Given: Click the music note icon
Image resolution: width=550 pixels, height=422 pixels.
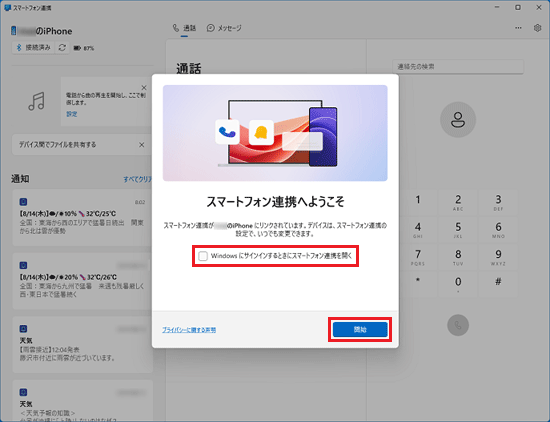Looking at the screenshot, I should tap(36, 101).
